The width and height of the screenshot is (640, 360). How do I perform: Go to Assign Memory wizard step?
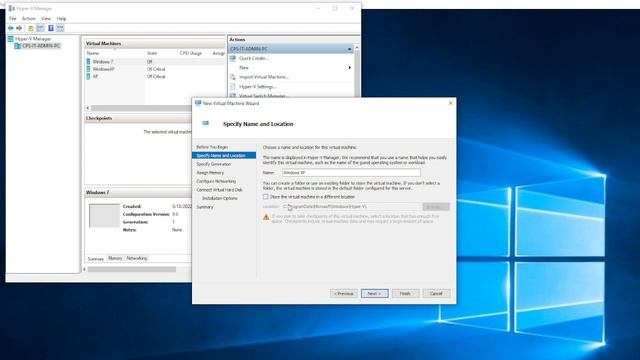[210, 173]
